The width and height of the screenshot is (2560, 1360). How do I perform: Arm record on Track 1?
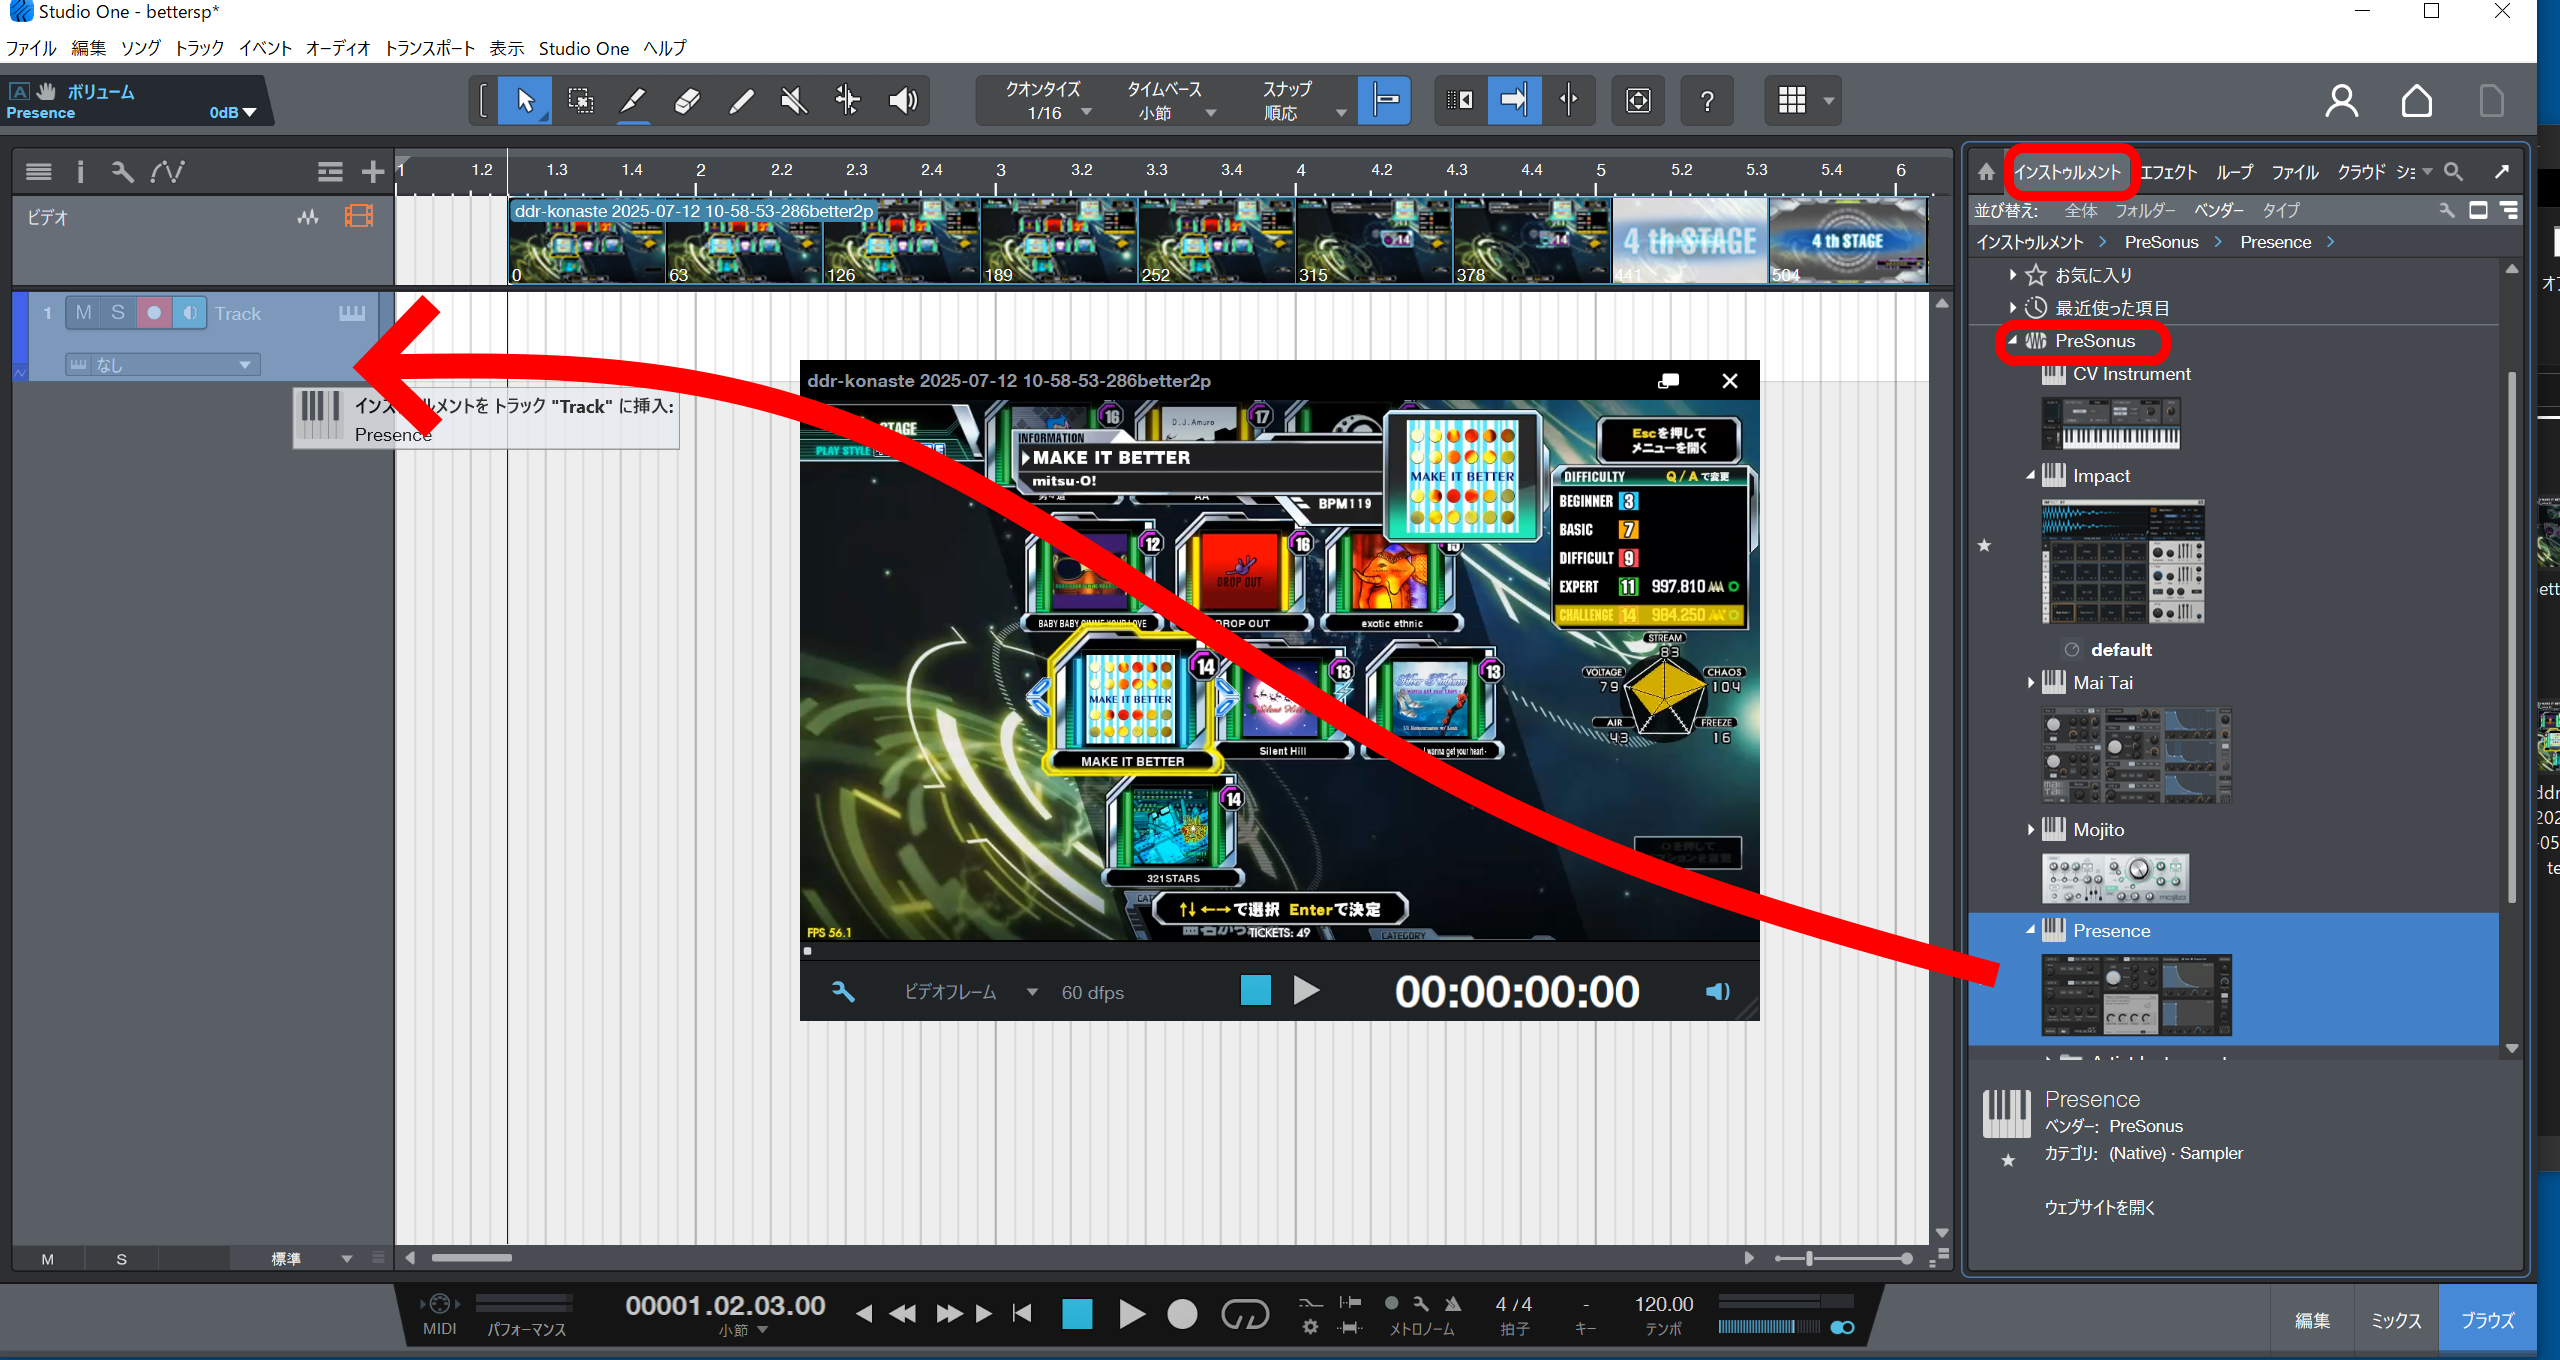154,313
